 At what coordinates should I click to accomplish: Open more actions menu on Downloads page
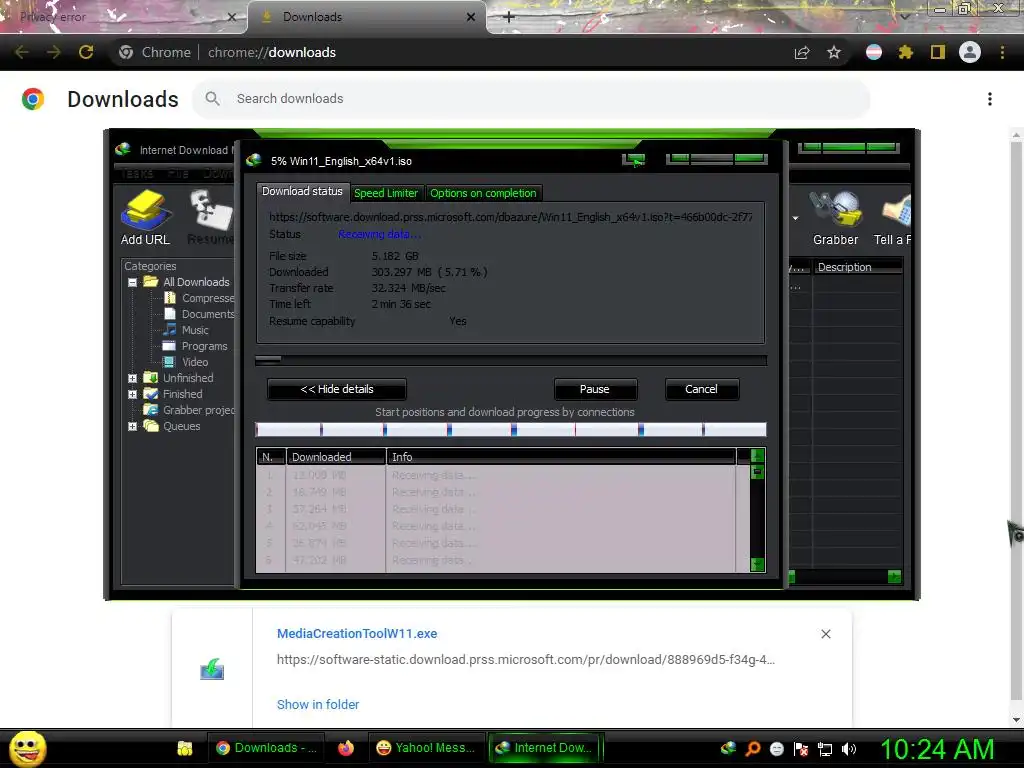990,99
